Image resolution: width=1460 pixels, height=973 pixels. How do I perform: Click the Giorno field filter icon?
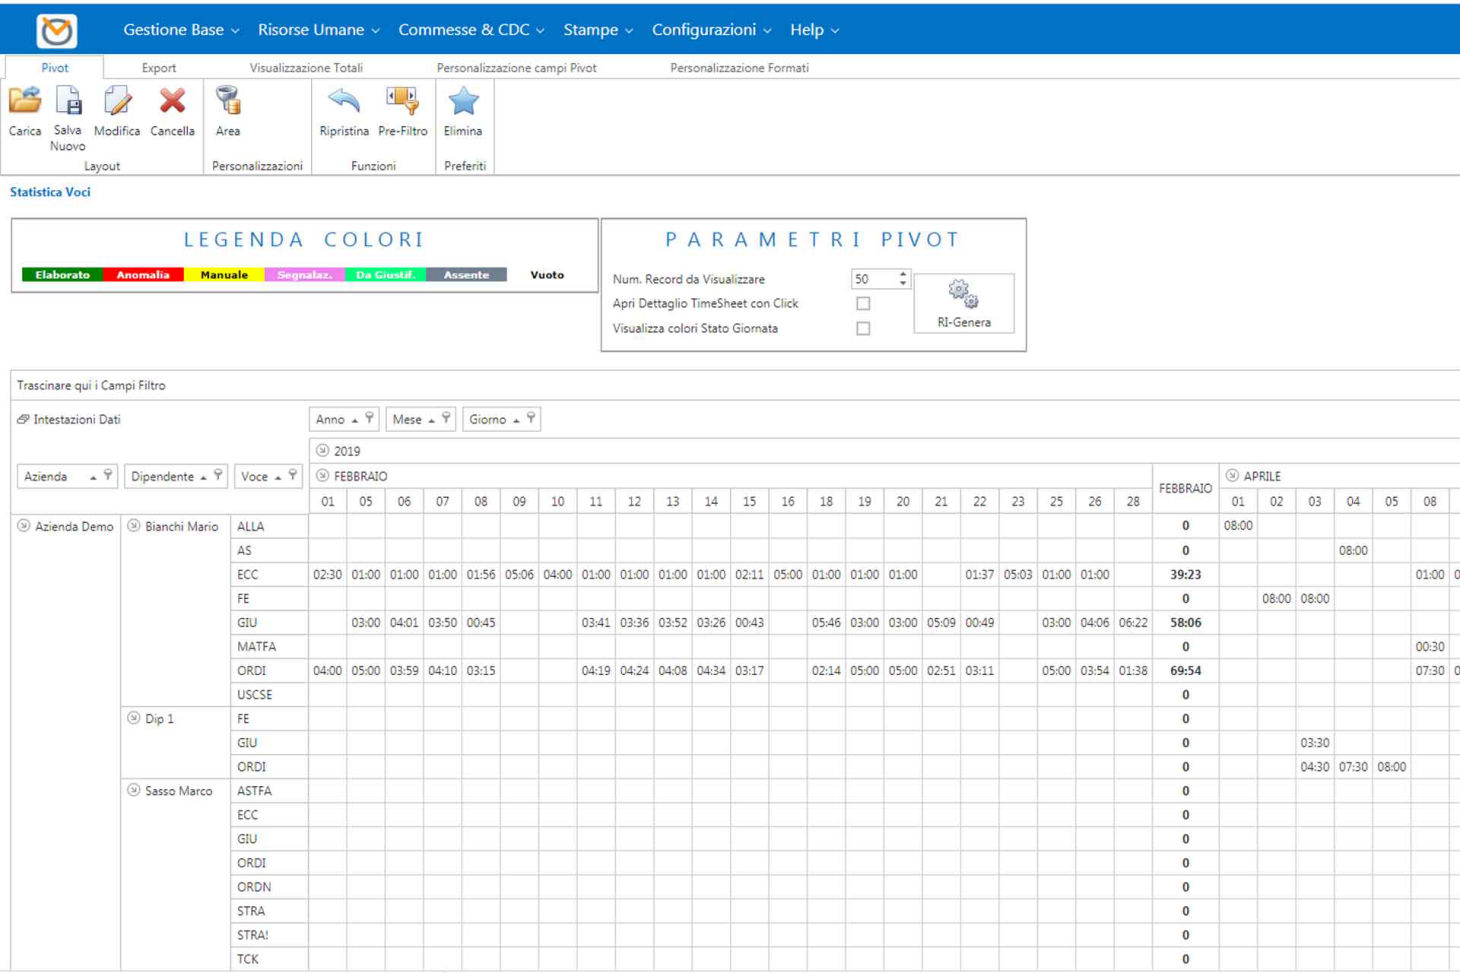tap(531, 418)
